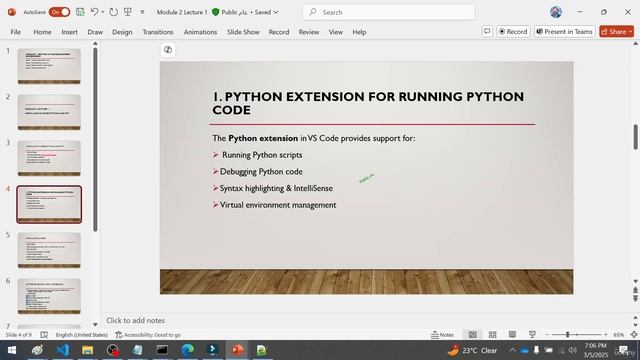Image resolution: width=640 pixels, height=360 pixels.
Task: Click the Record button at top right
Action: [x=513, y=31]
